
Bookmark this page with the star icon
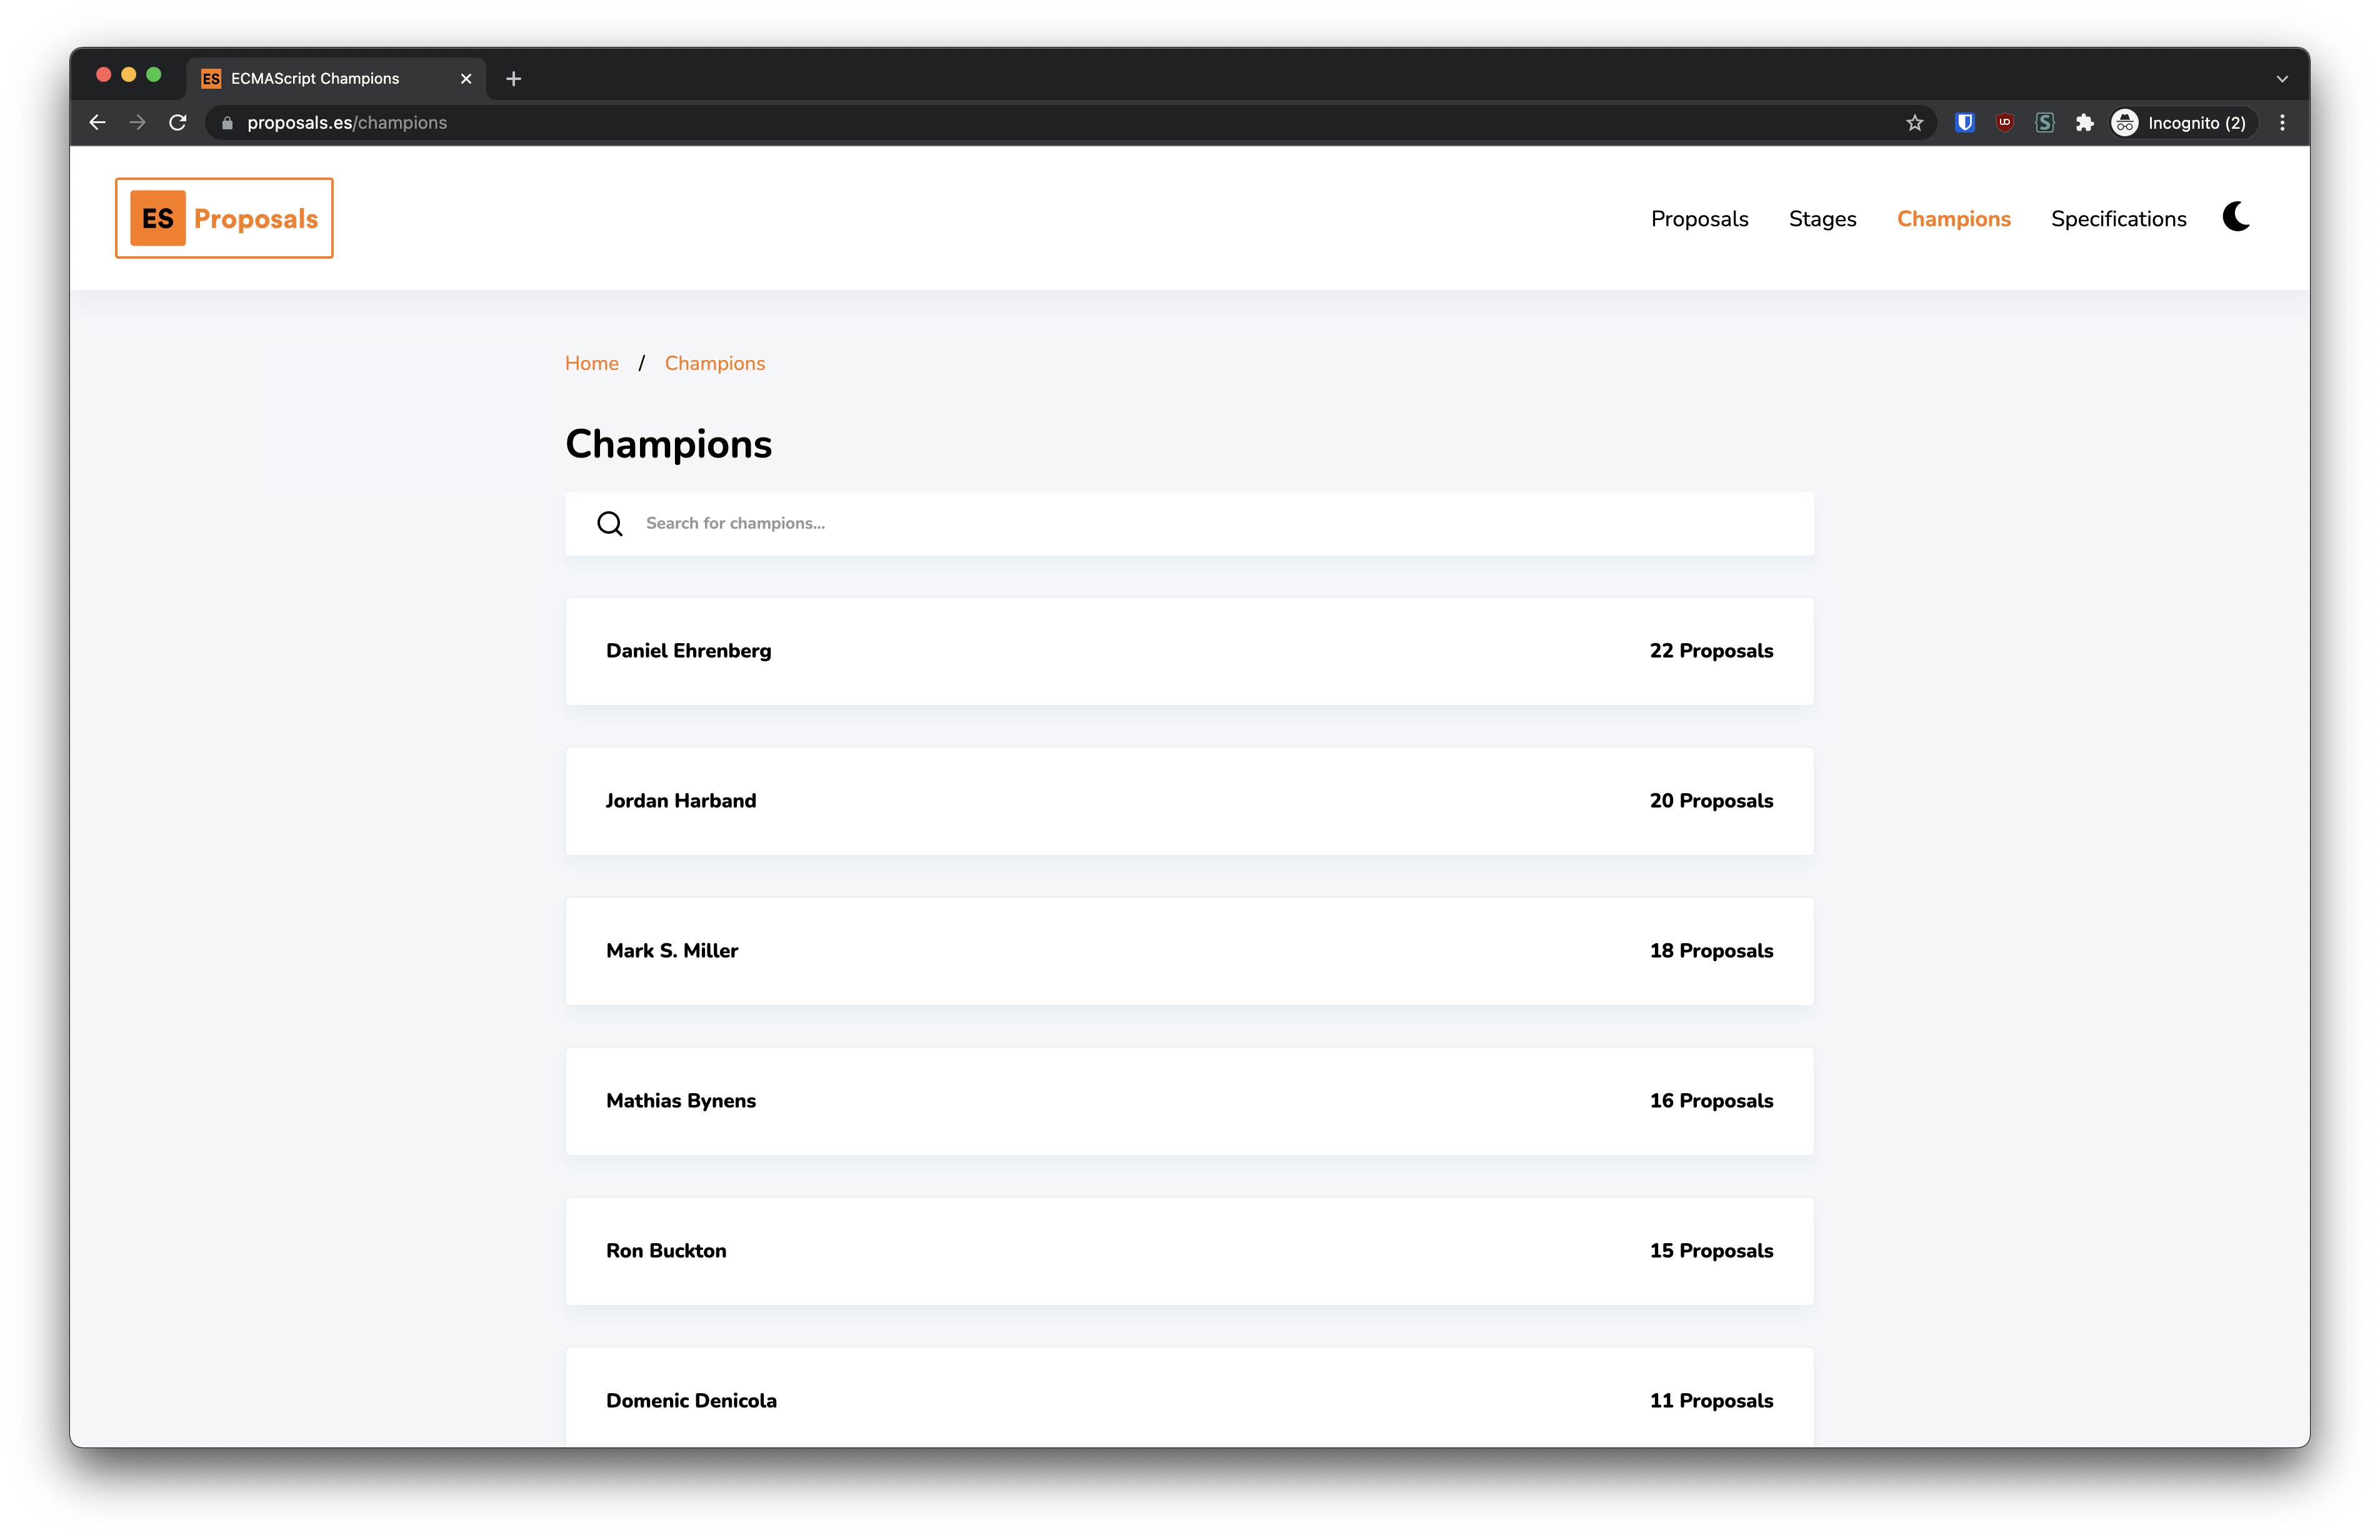tap(1915, 122)
